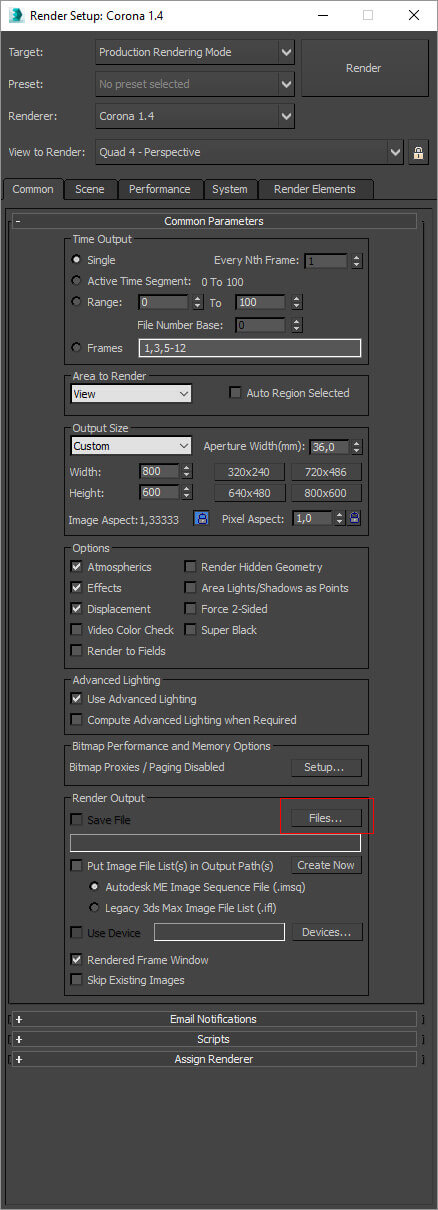Click the 3ds Max logo in title bar
The image size is (438, 1210).
click(x=16, y=16)
